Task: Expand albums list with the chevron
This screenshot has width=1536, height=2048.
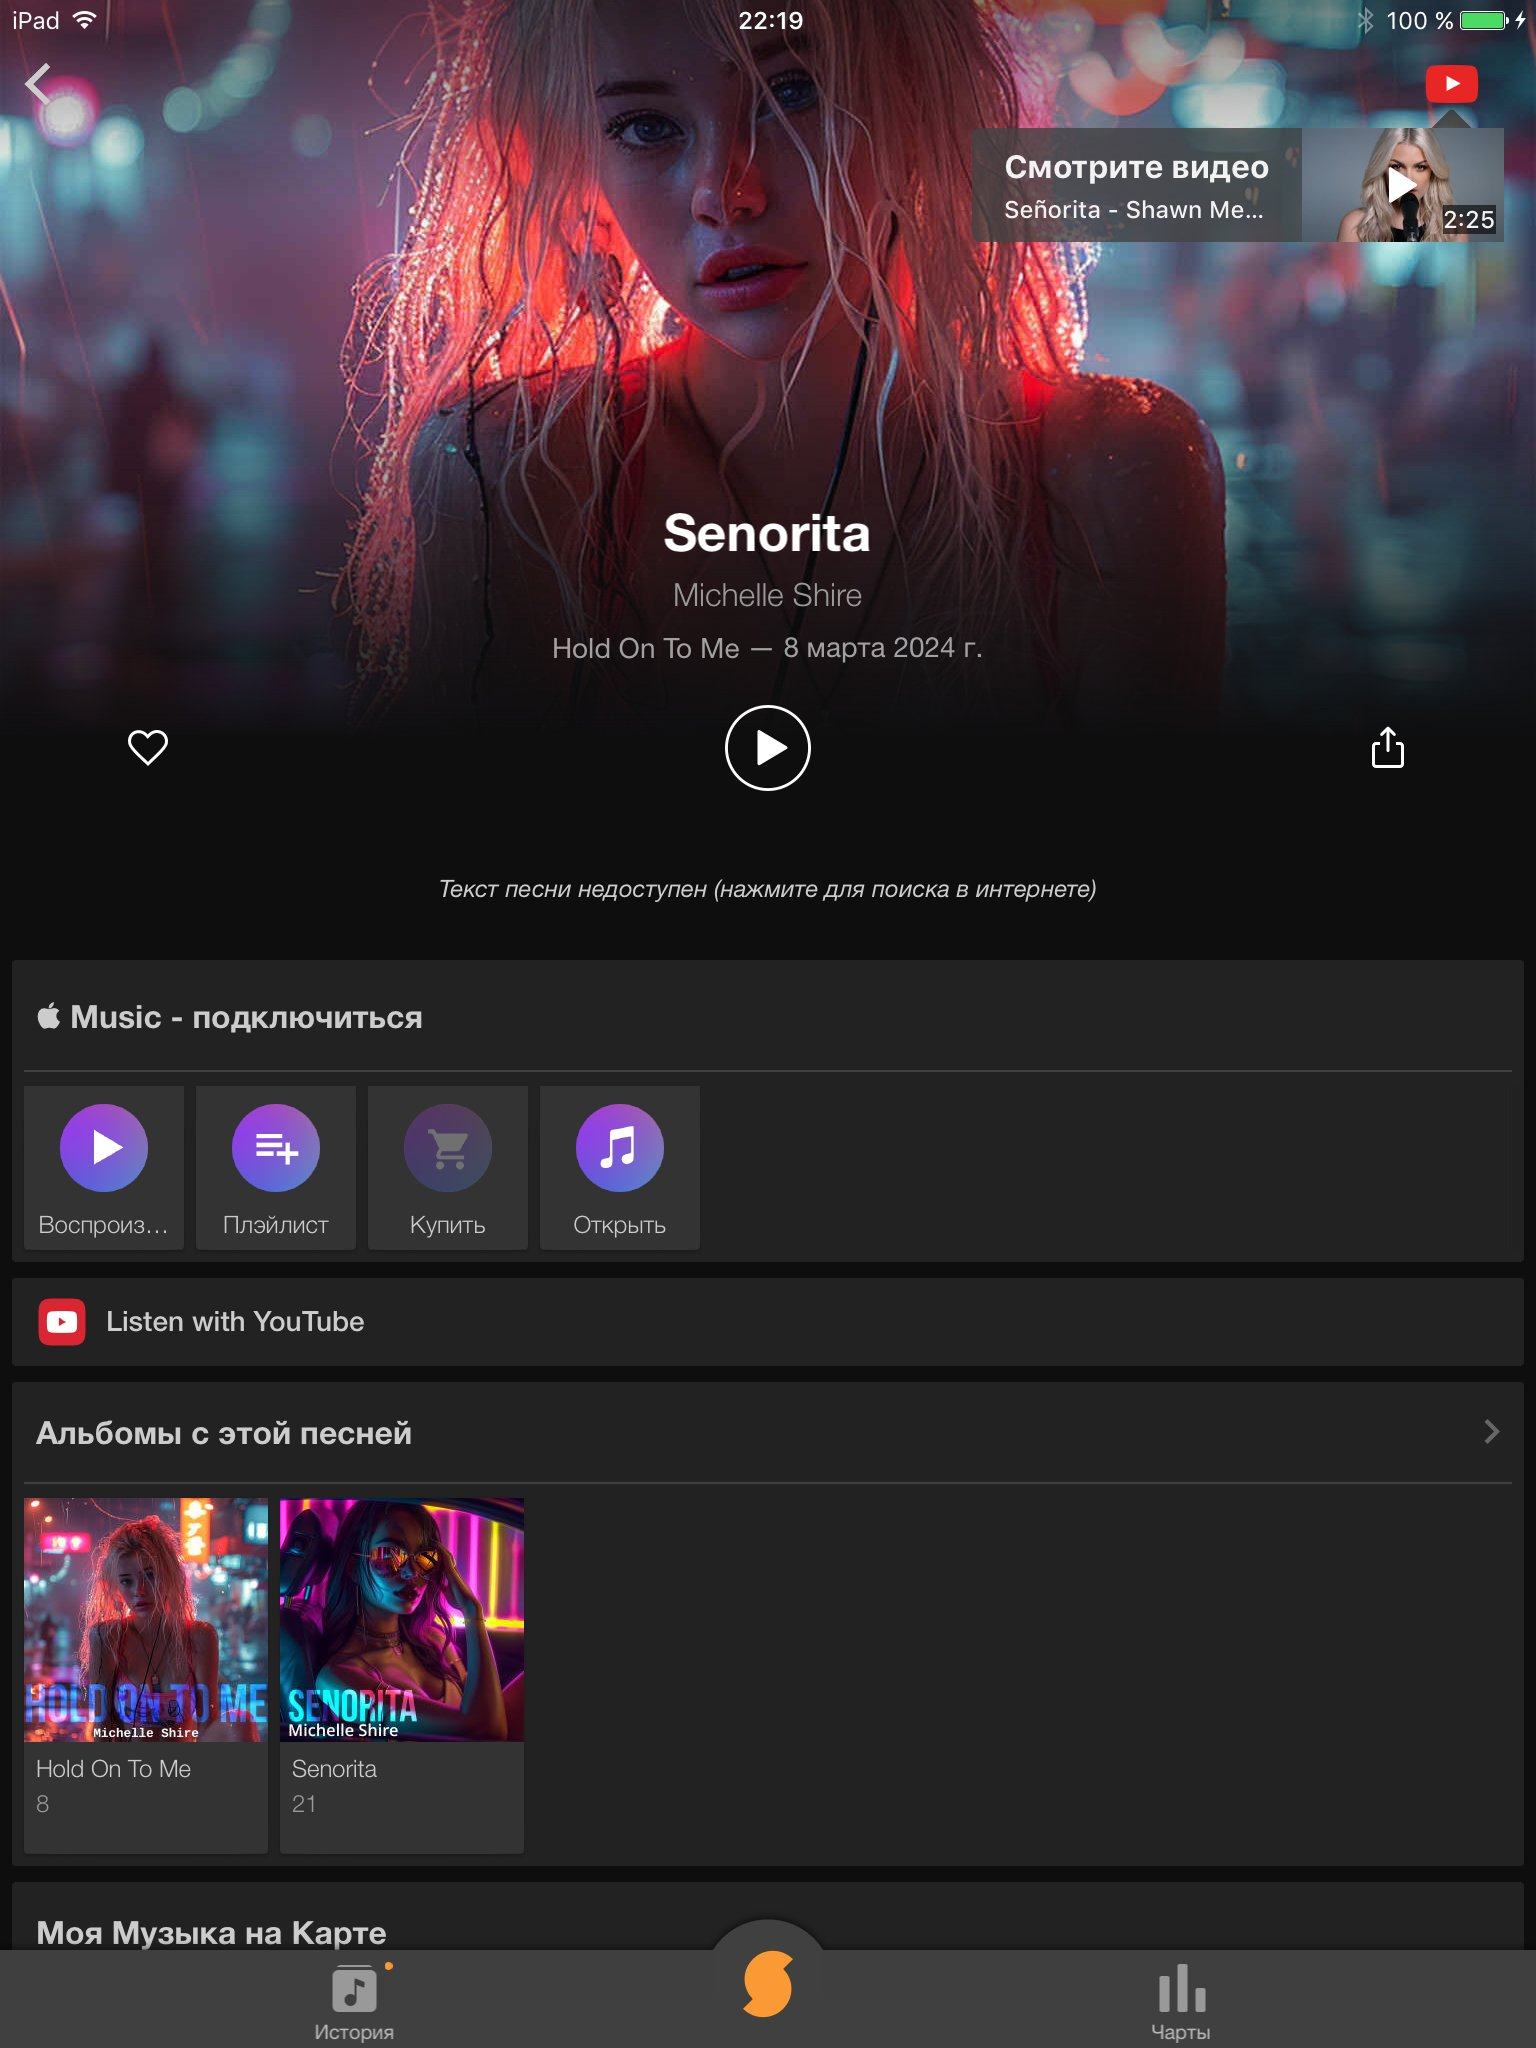Action: tap(1491, 1432)
